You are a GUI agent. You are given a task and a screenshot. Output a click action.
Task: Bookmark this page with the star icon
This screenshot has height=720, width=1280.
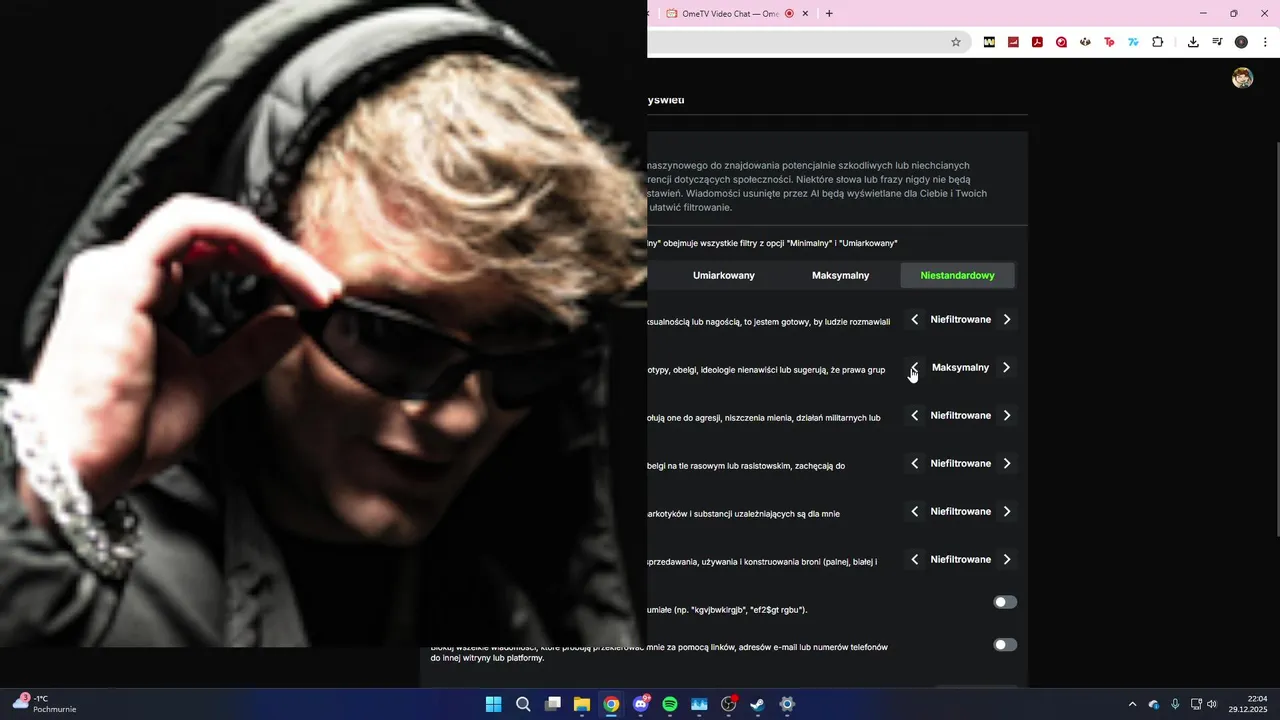(956, 42)
